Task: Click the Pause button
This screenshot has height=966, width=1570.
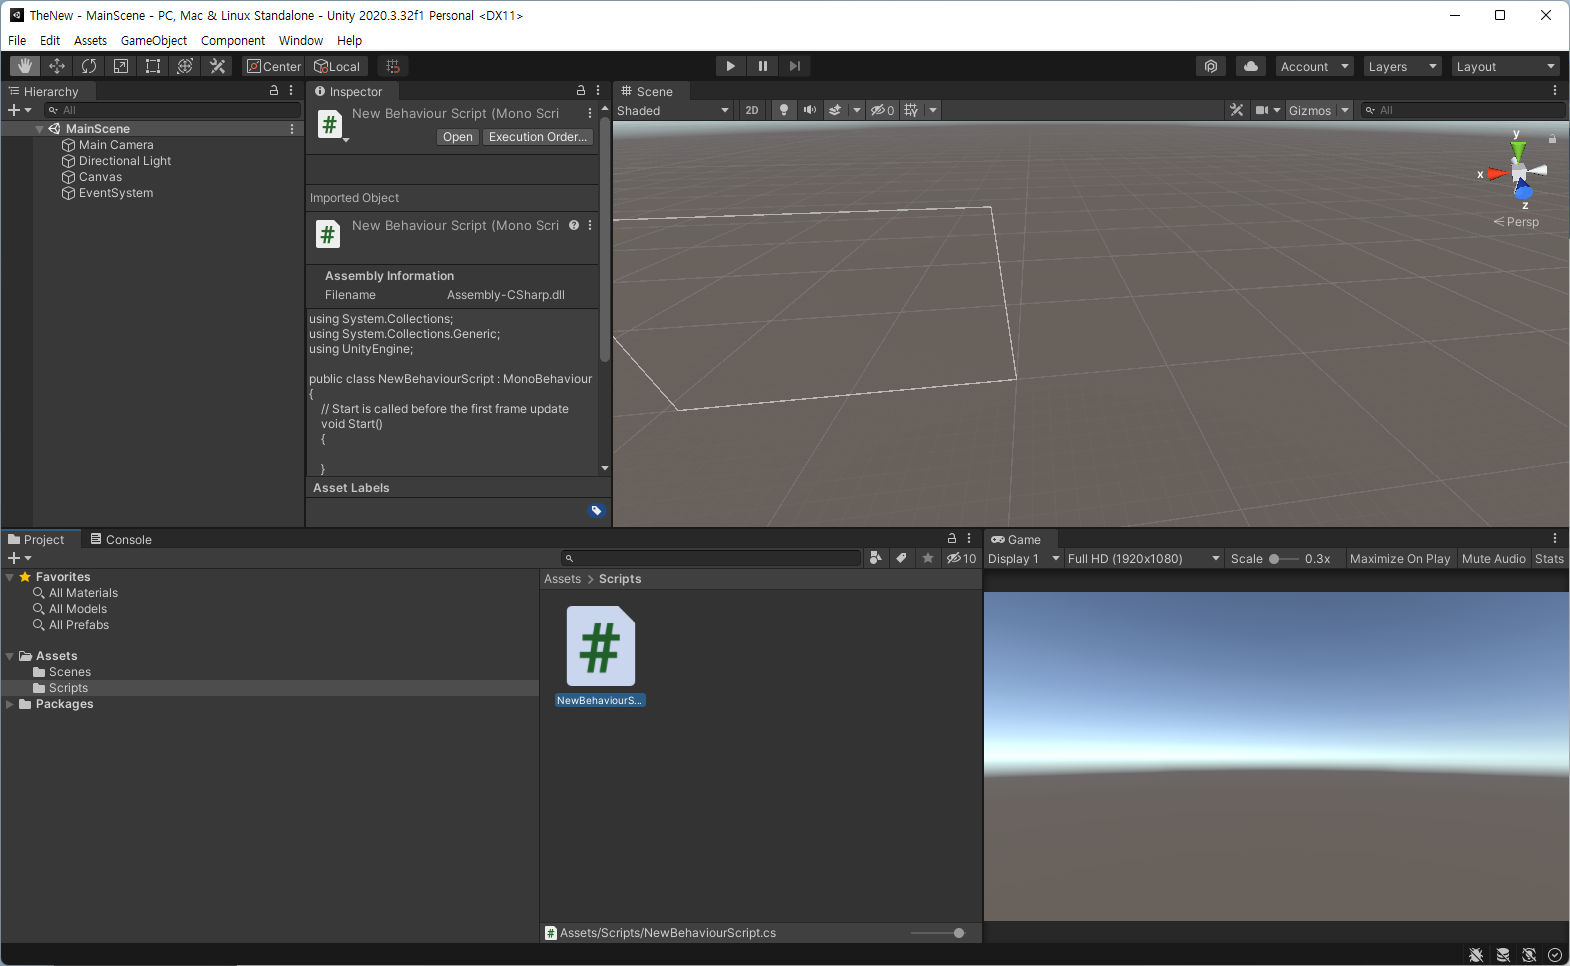Action: click(x=763, y=66)
